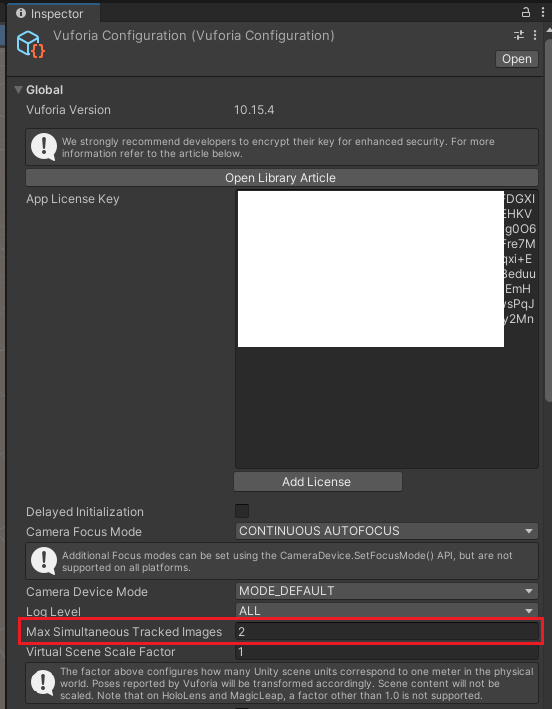This screenshot has width=552, height=709.
Task: Click the Open button
Action: point(517,59)
